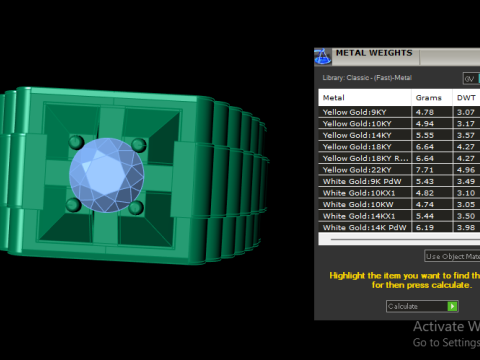Image resolution: width=480 pixels, height=360 pixels.
Task: Click the 4.94 grams value
Action: pyautogui.click(x=425, y=124)
